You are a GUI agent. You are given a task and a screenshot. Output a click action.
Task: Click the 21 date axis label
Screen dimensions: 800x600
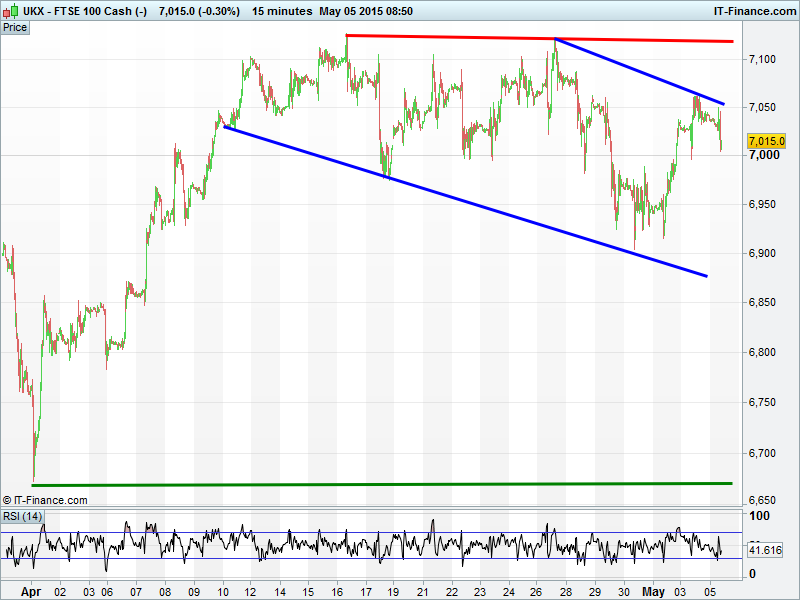tap(422, 592)
